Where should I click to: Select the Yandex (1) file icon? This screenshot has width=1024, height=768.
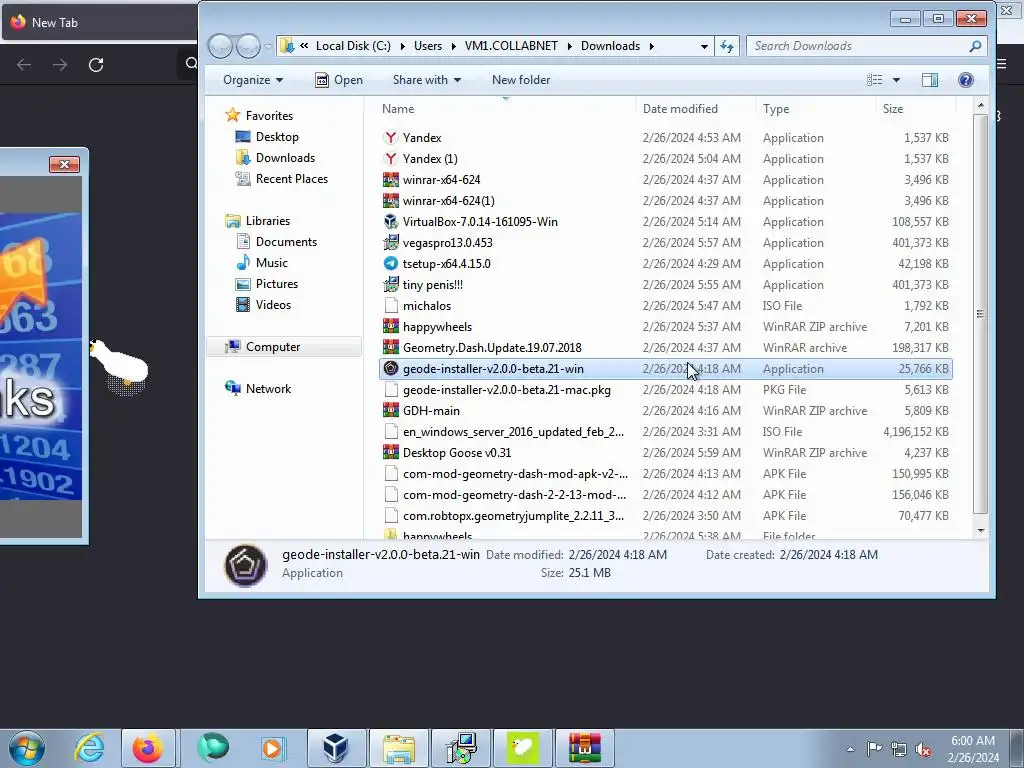pos(391,159)
